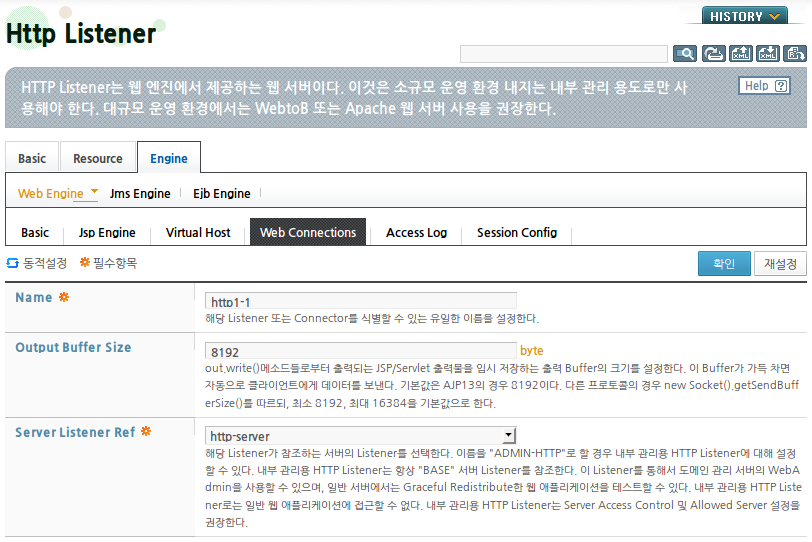812x542 pixels.
Task: Click the XML download icon
Action: 767,53
